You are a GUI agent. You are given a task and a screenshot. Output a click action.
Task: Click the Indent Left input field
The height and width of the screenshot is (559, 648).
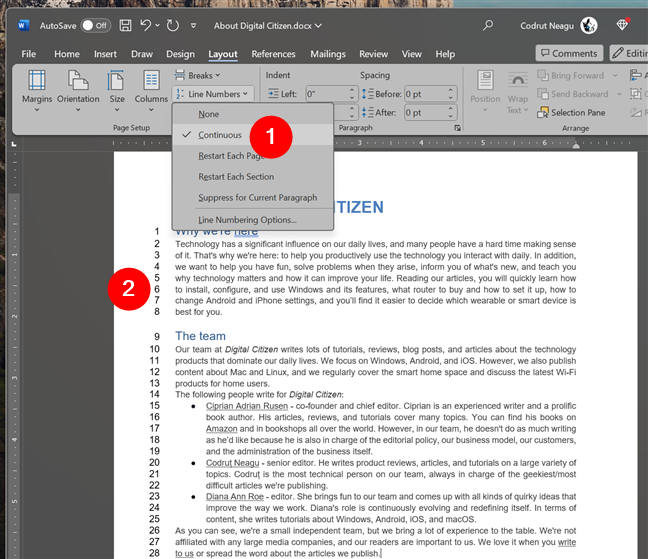(326, 94)
